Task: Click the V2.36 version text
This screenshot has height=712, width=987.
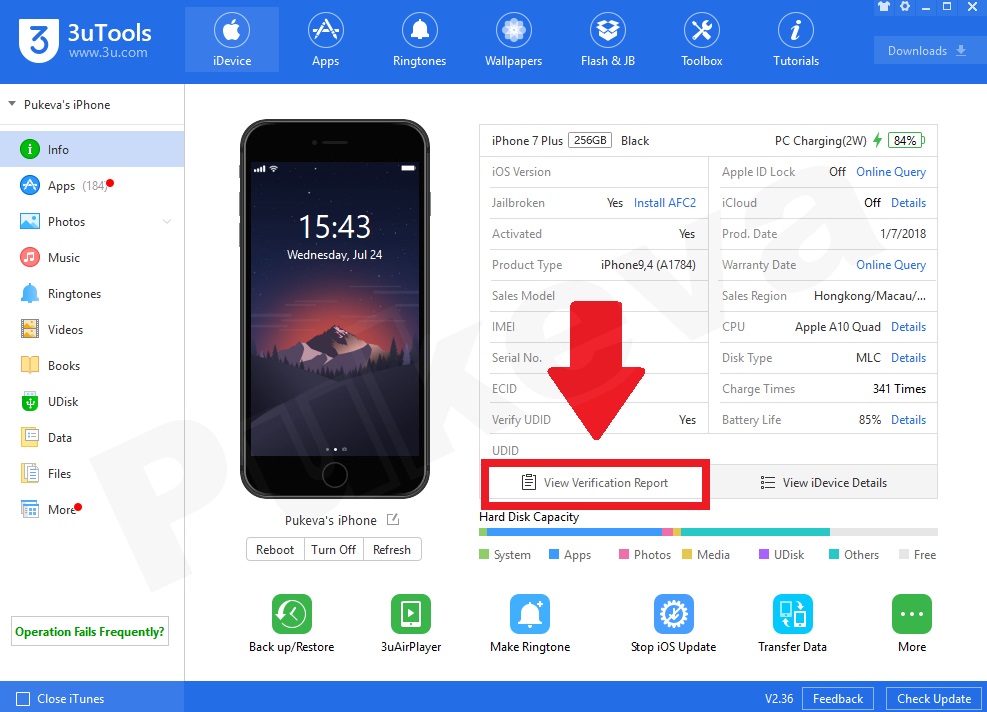Action: (x=779, y=699)
